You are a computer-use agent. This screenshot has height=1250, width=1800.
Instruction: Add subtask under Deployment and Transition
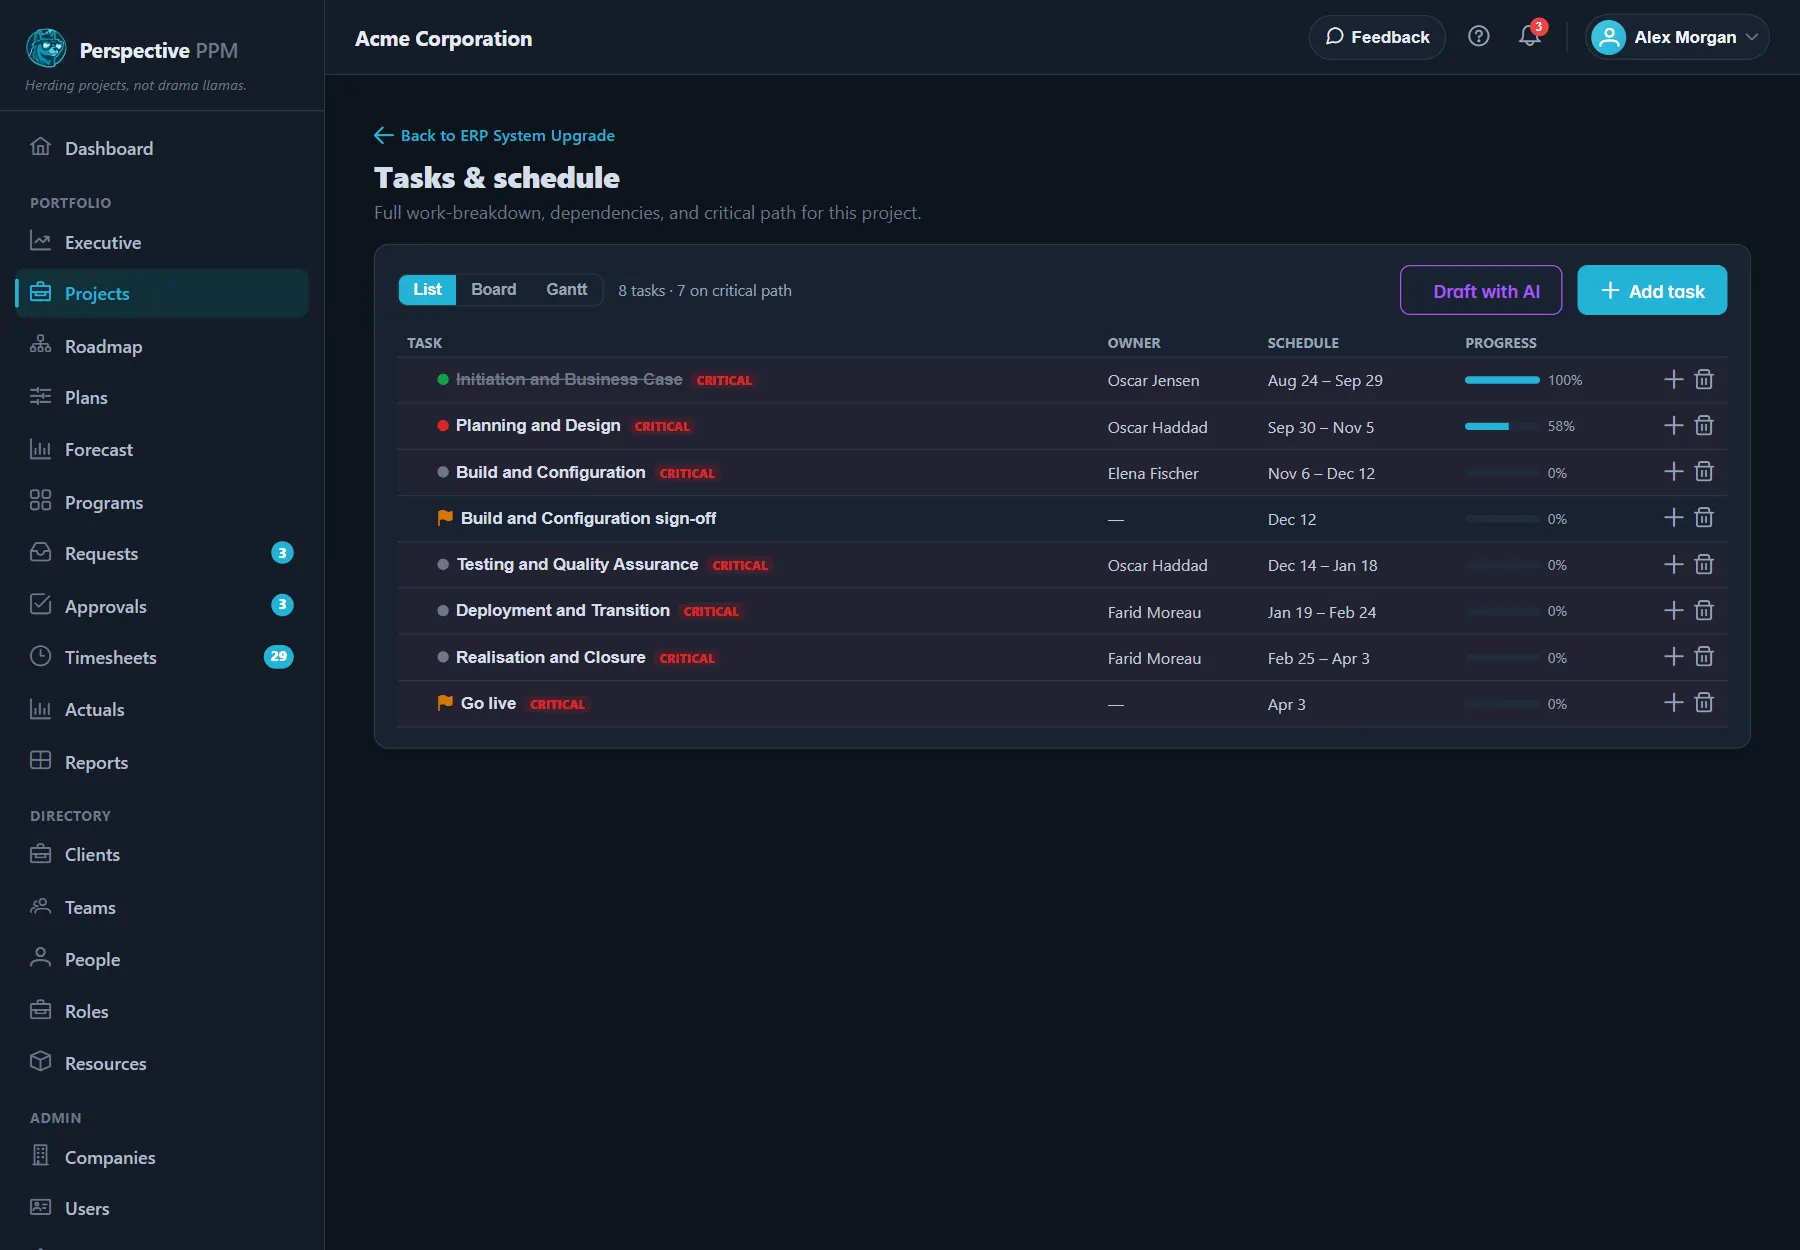[1673, 611]
